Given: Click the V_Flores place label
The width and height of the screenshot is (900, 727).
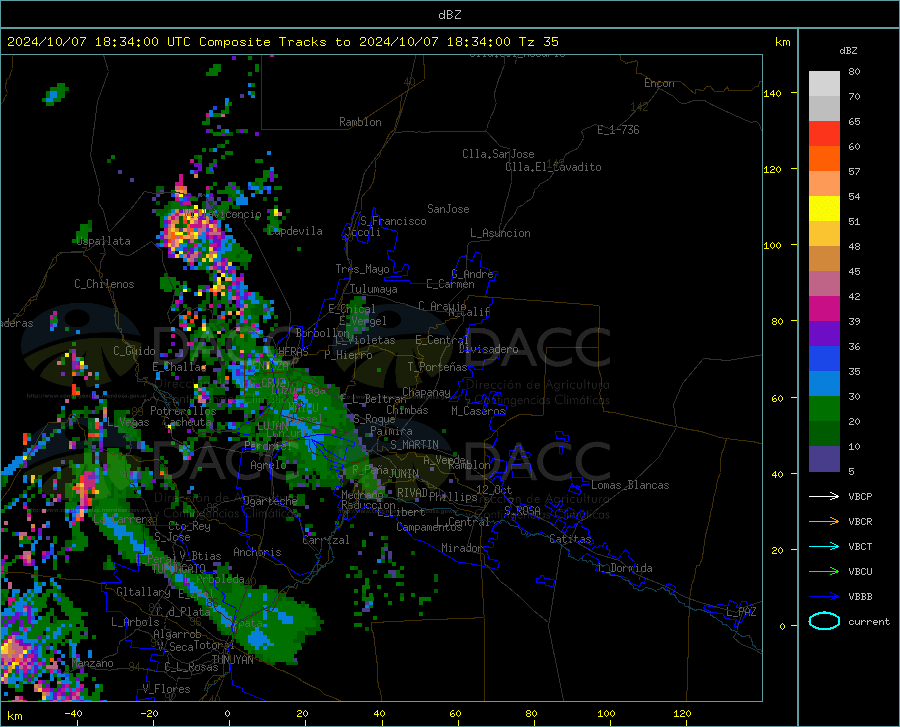Looking at the screenshot, I should 166,689.
